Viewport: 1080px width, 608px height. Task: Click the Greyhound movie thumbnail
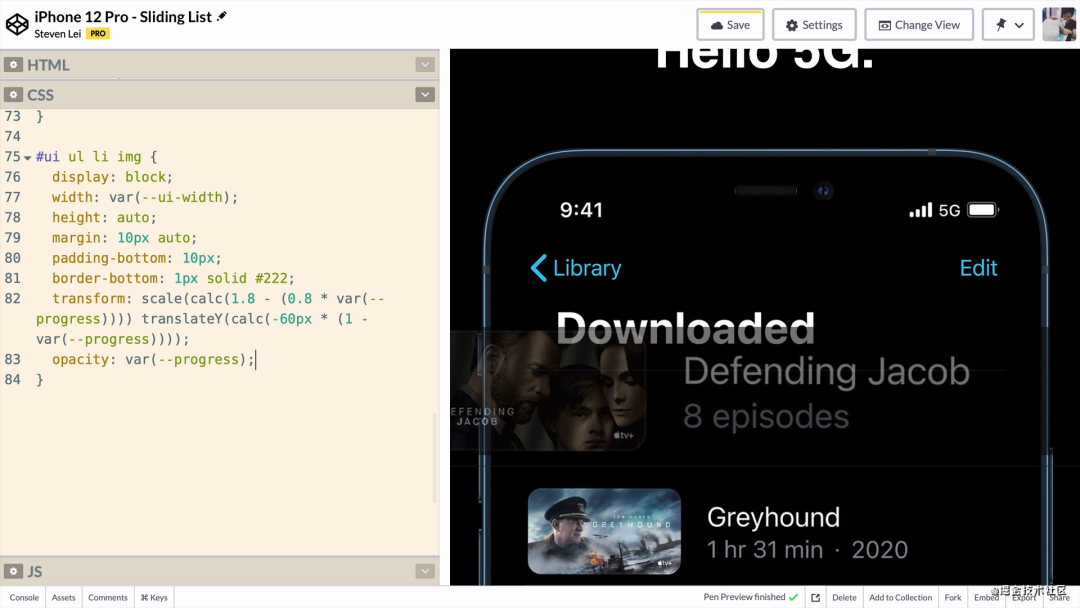click(x=604, y=531)
